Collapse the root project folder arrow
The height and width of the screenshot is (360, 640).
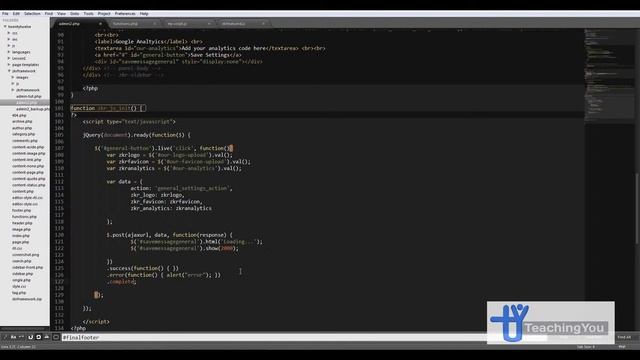coord(5,27)
